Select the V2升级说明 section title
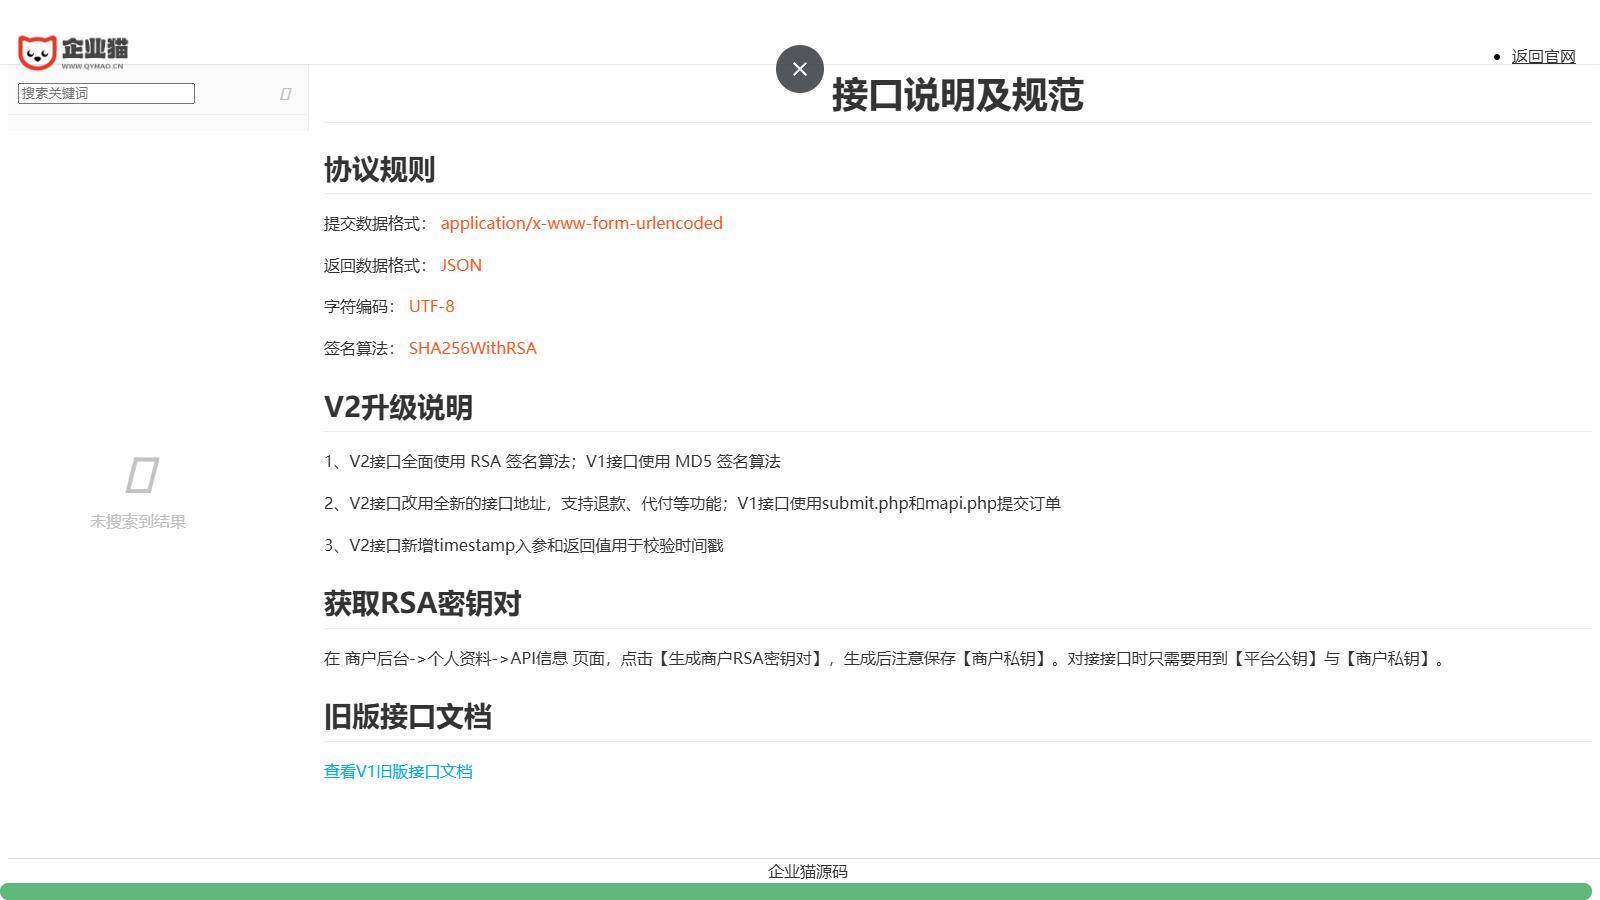Image resolution: width=1600 pixels, height=900 pixels. 399,408
